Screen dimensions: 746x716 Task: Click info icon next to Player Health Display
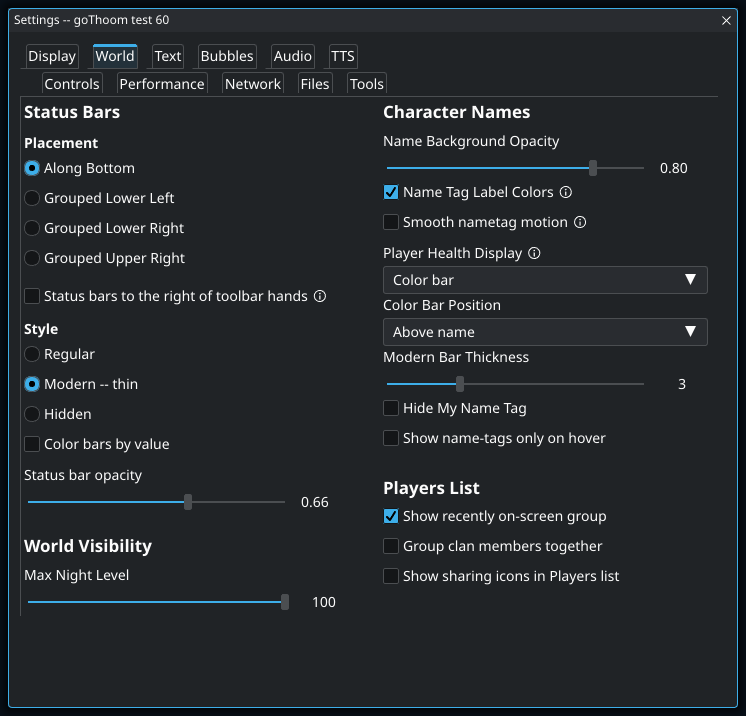pos(534,253)
